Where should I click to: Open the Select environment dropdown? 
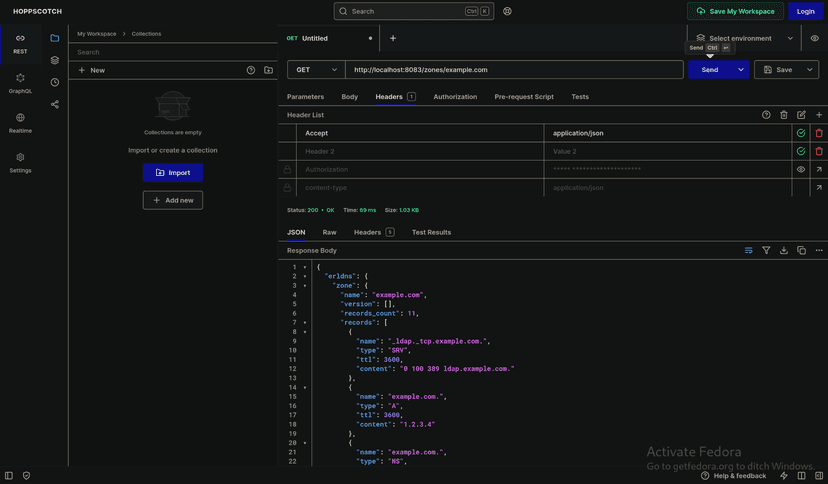coord(746,38)
